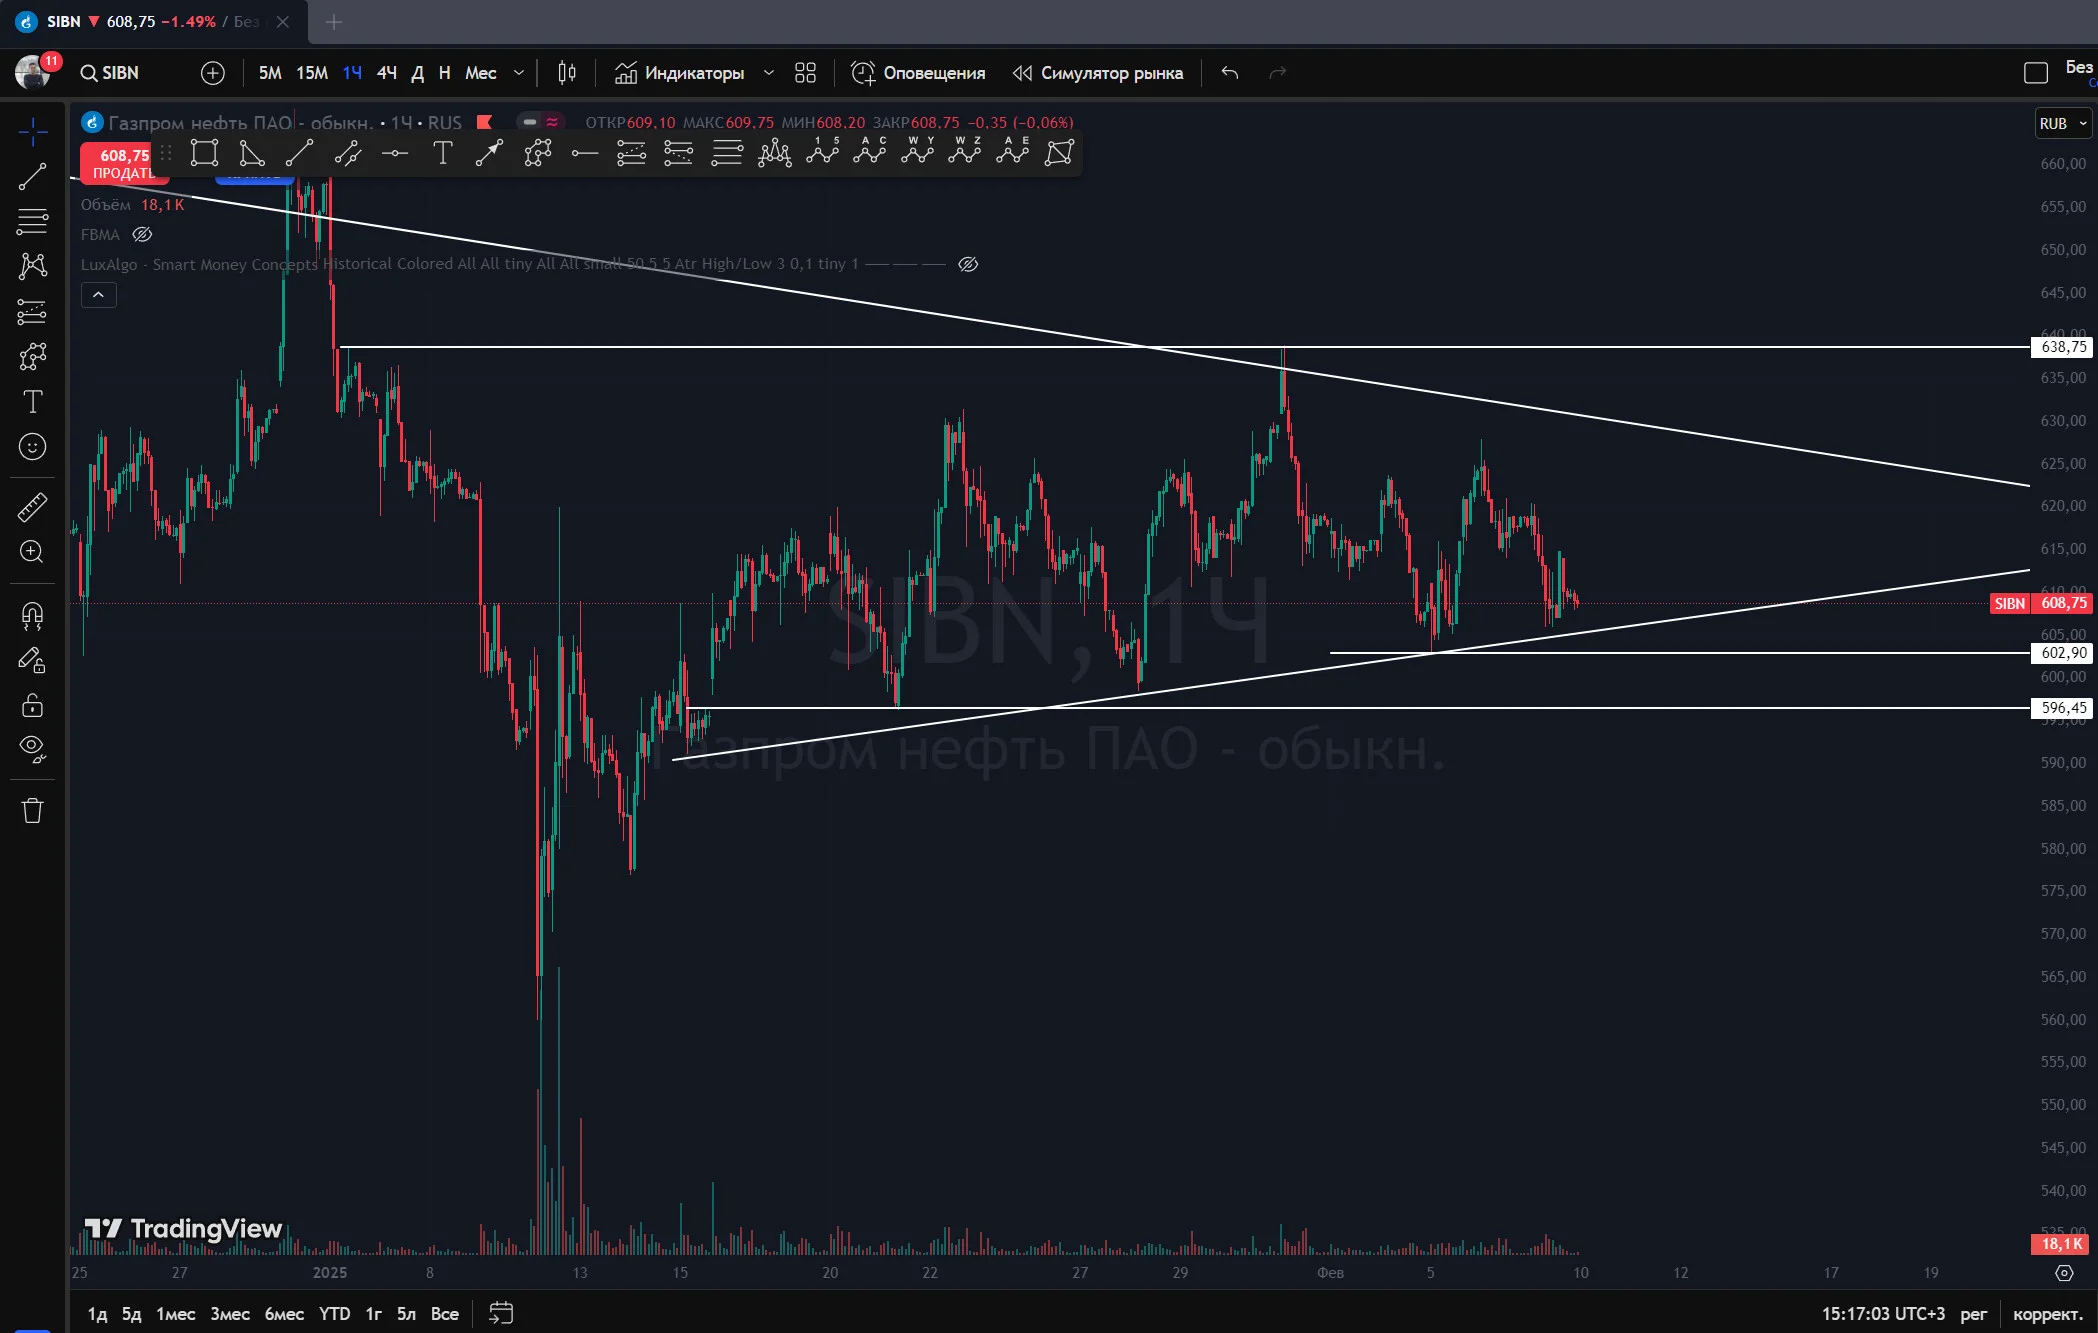Open the candlestick chart type menu
Viewport: 2098px width, 1333px height.
coord(567,73)
